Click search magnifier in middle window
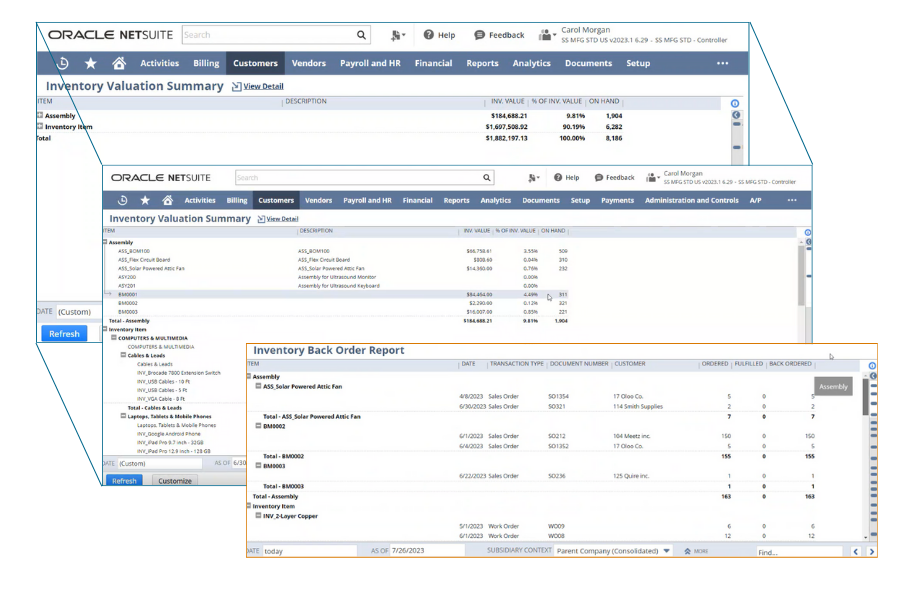The image size is (900, 600). pyautogui.click(x=487, y=178)
